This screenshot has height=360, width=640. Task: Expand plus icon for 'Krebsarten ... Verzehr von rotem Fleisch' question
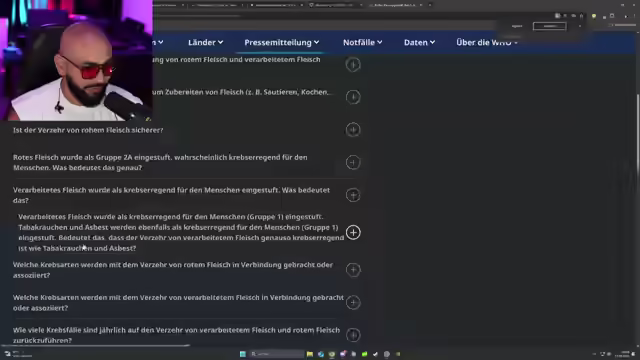click(353, 270)
